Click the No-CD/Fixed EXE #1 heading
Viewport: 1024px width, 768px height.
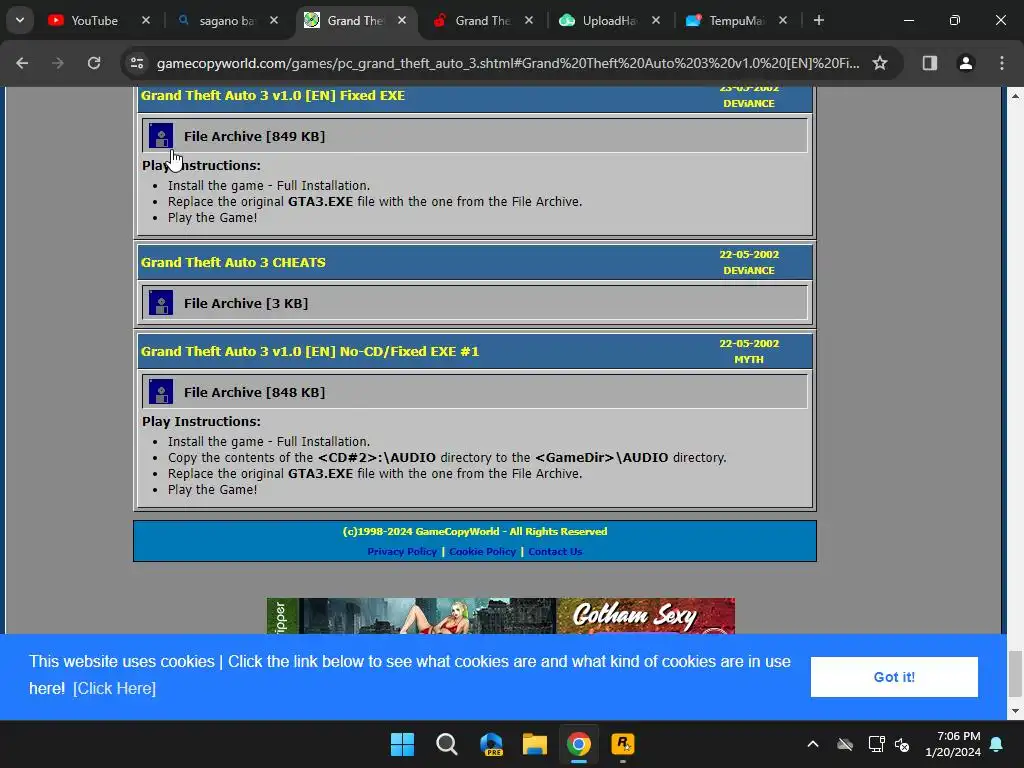tap(310, 351)
